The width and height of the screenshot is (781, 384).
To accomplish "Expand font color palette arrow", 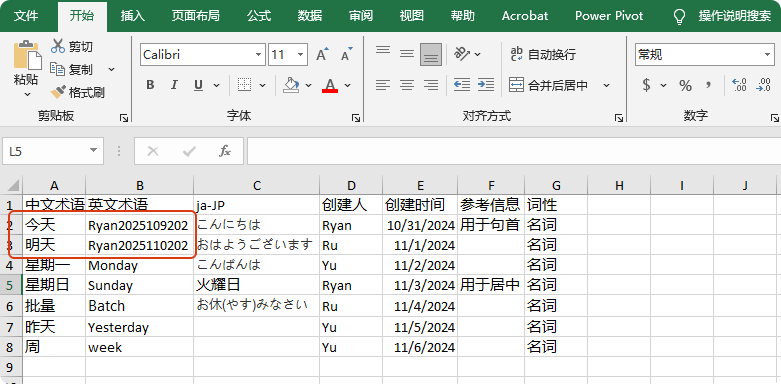I will (x=348, y=85).
